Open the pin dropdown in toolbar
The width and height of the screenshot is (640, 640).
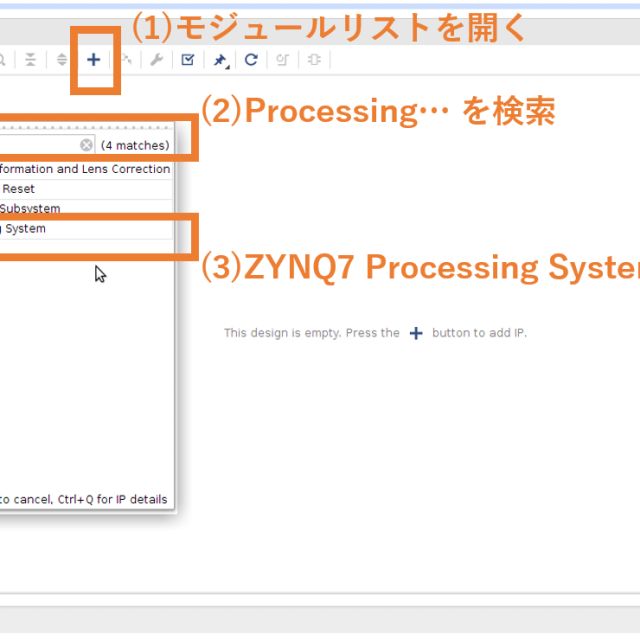point(220,60)
